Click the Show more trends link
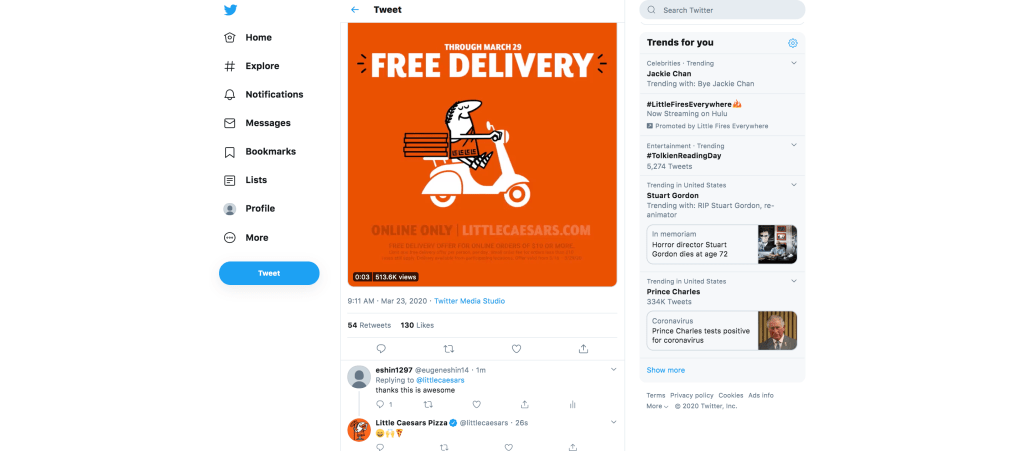The width and height of the screenshot is (1022, 451). pos(666,370)
